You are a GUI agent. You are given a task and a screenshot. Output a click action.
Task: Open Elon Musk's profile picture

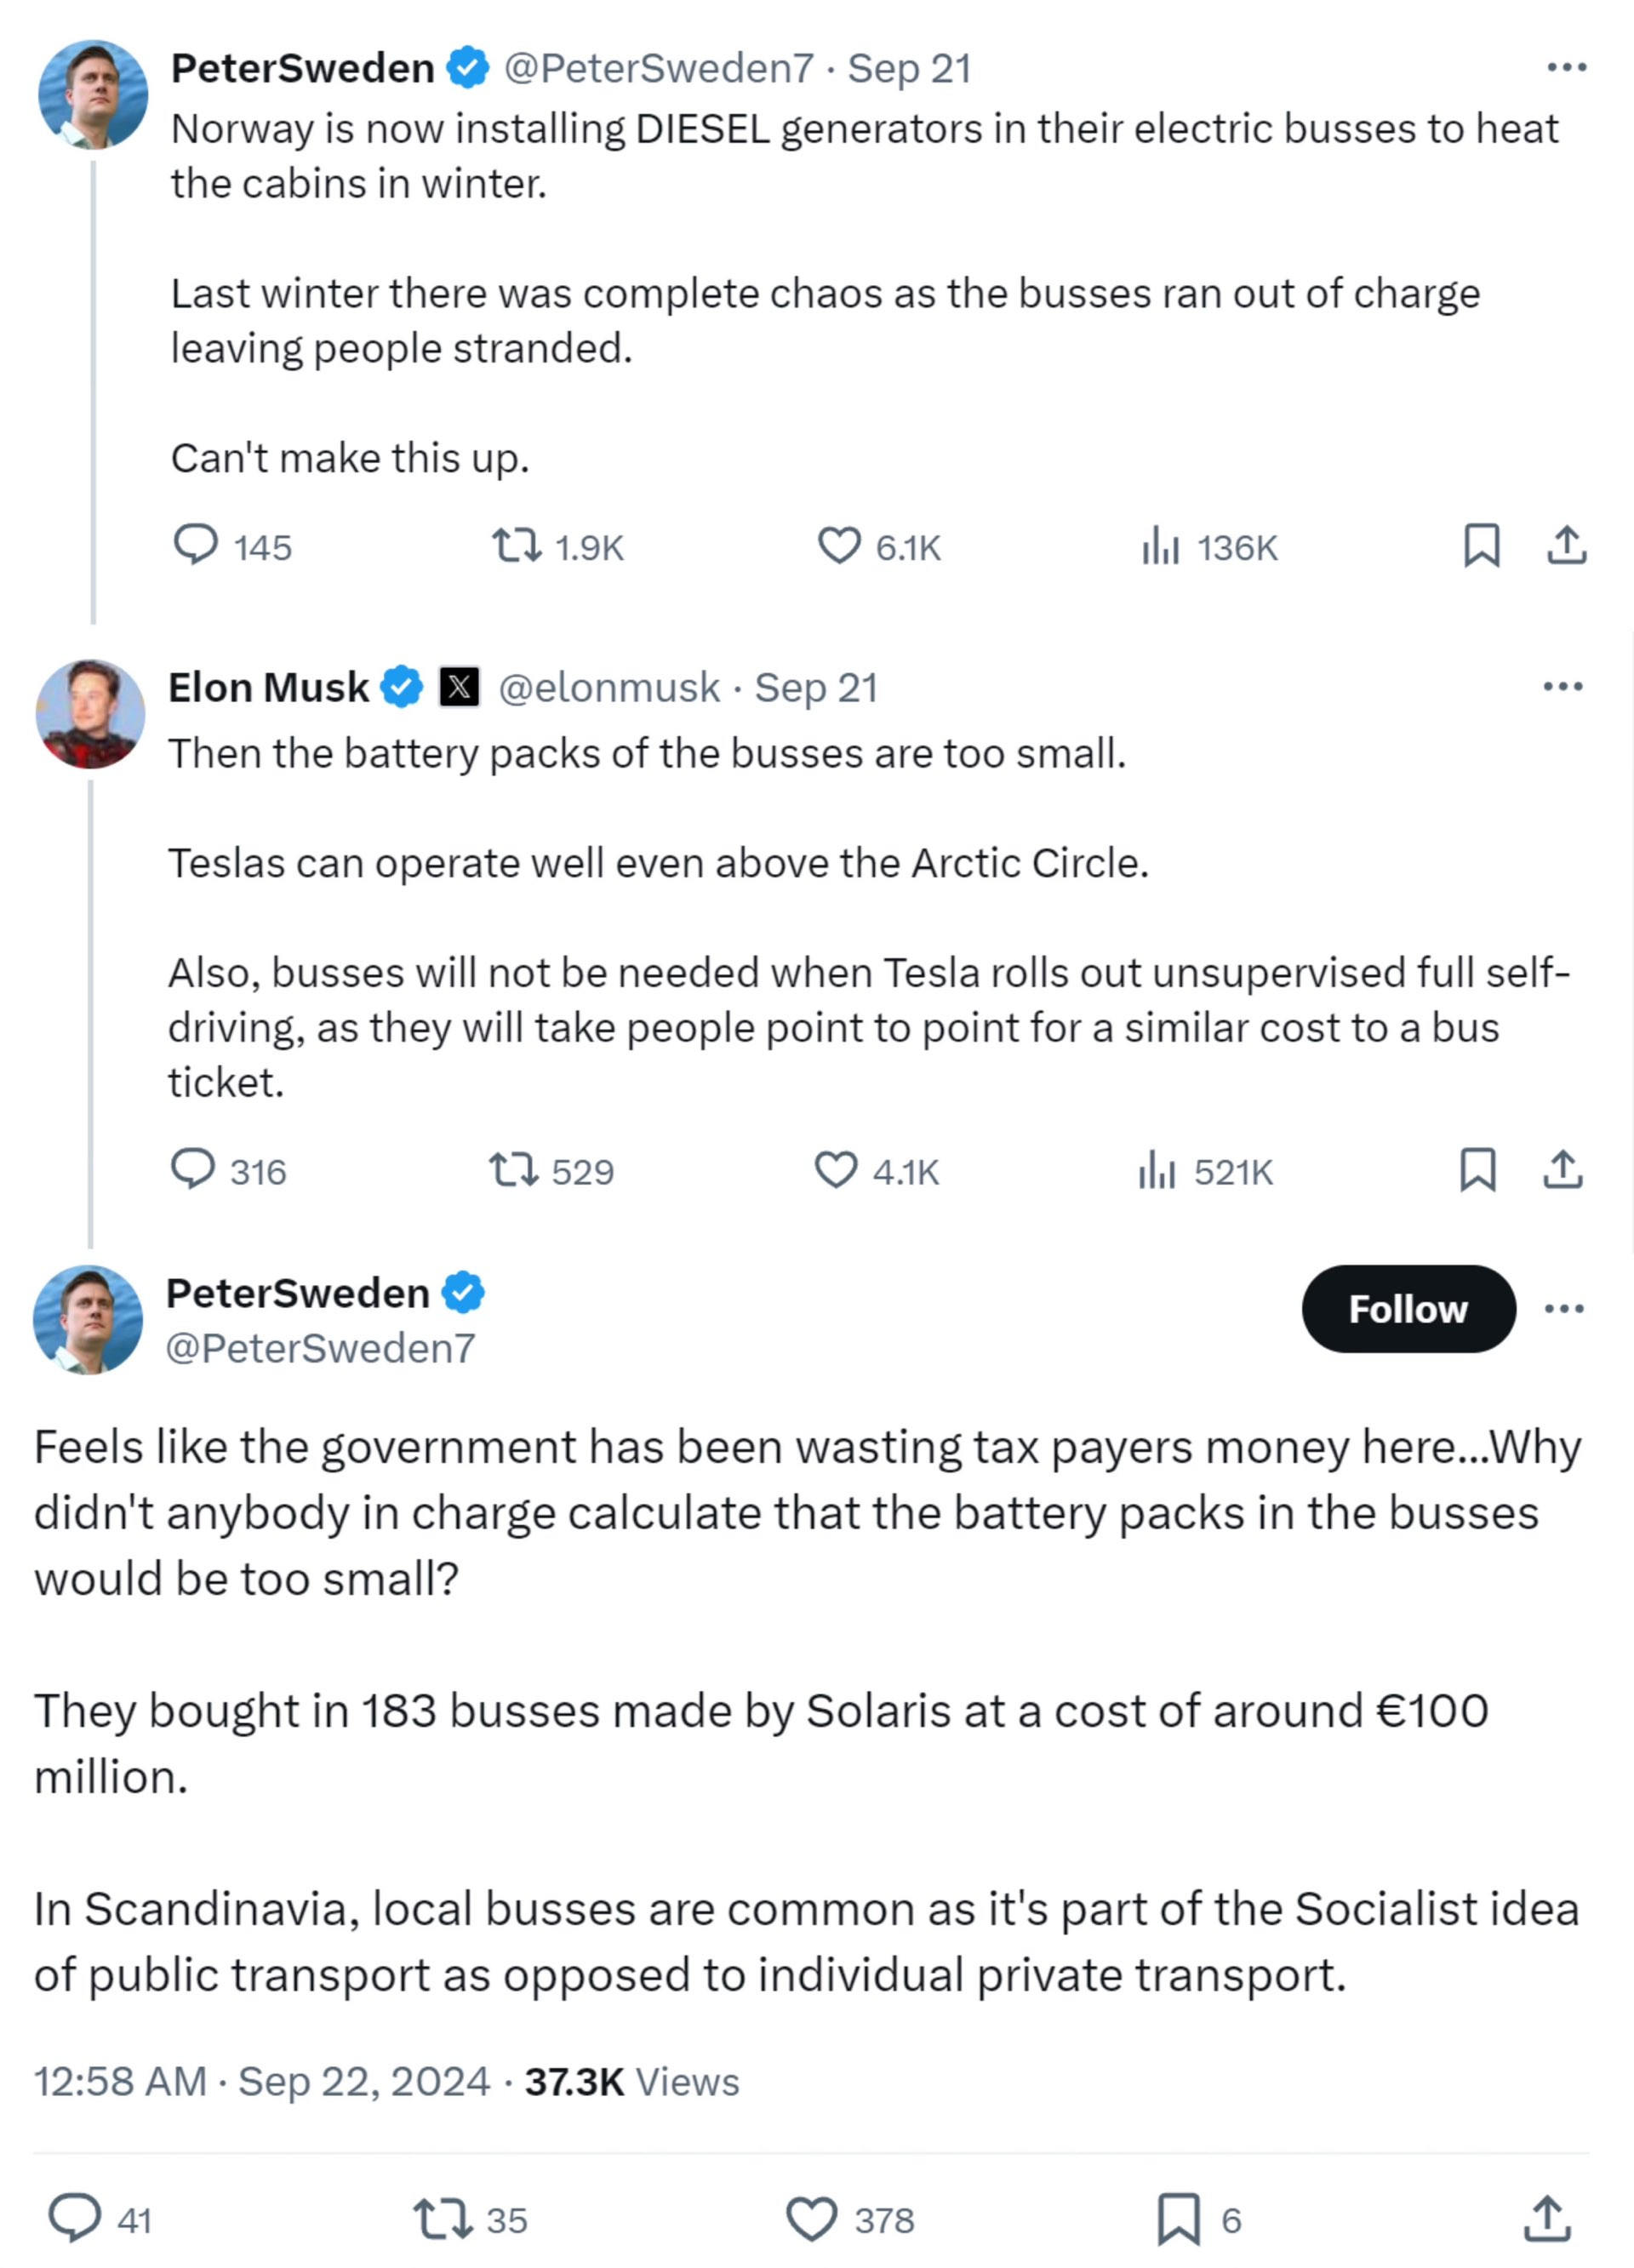click(90, 714)
